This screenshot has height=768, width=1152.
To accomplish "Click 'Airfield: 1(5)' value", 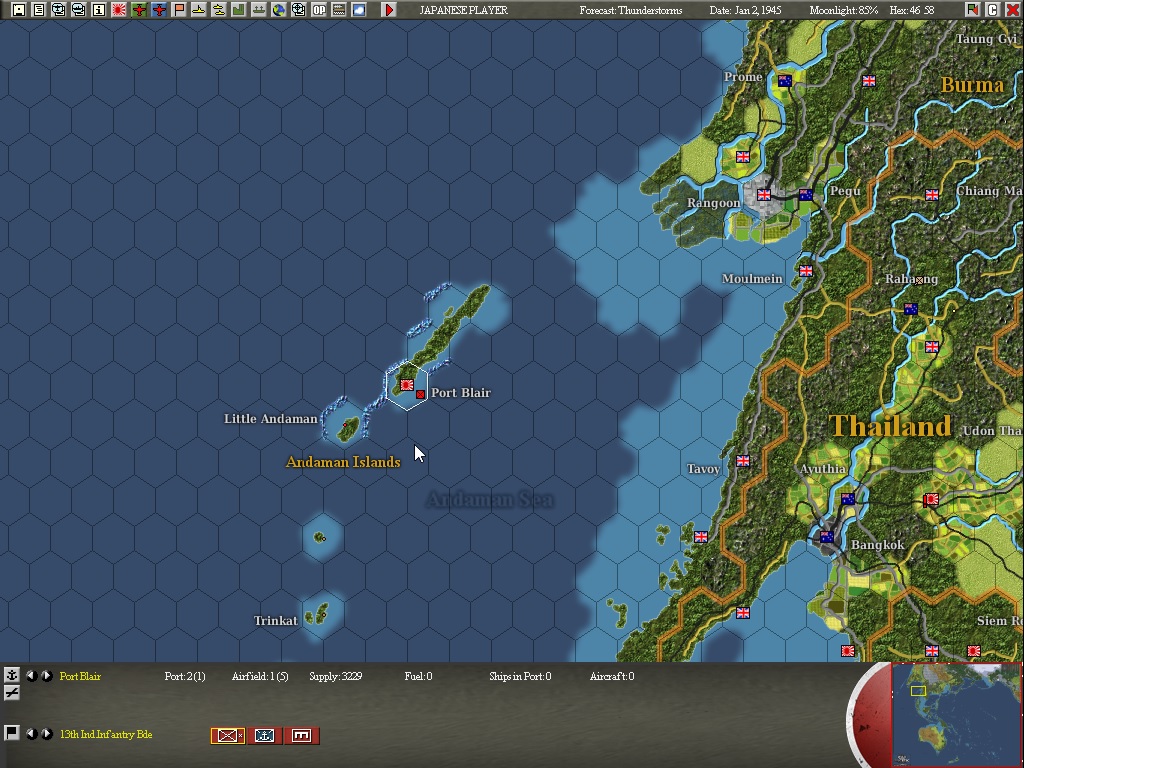I will [x=260, y=676].
